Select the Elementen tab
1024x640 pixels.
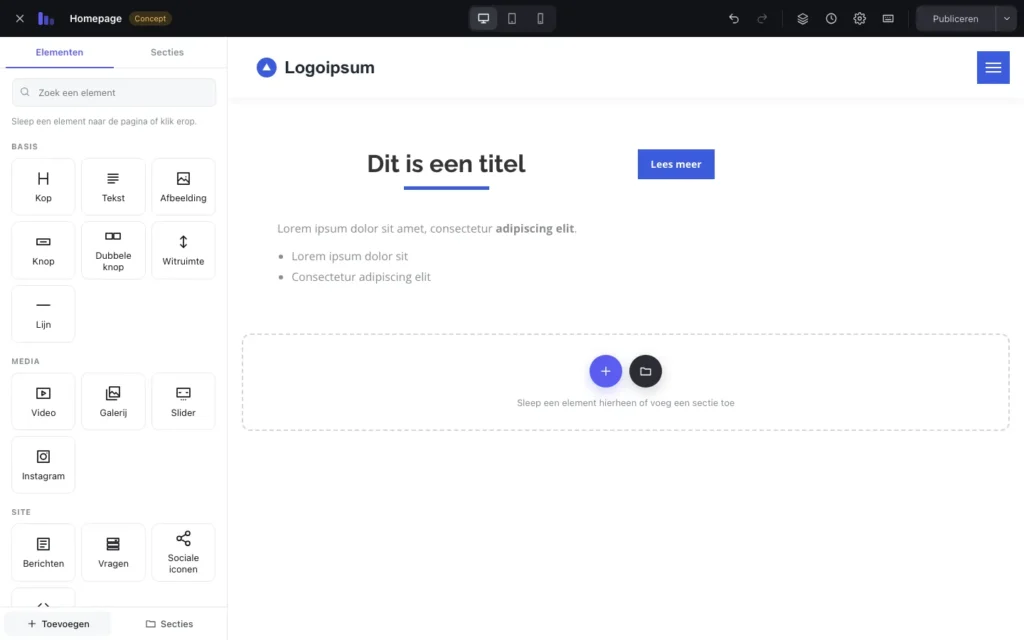coord(59,52)
